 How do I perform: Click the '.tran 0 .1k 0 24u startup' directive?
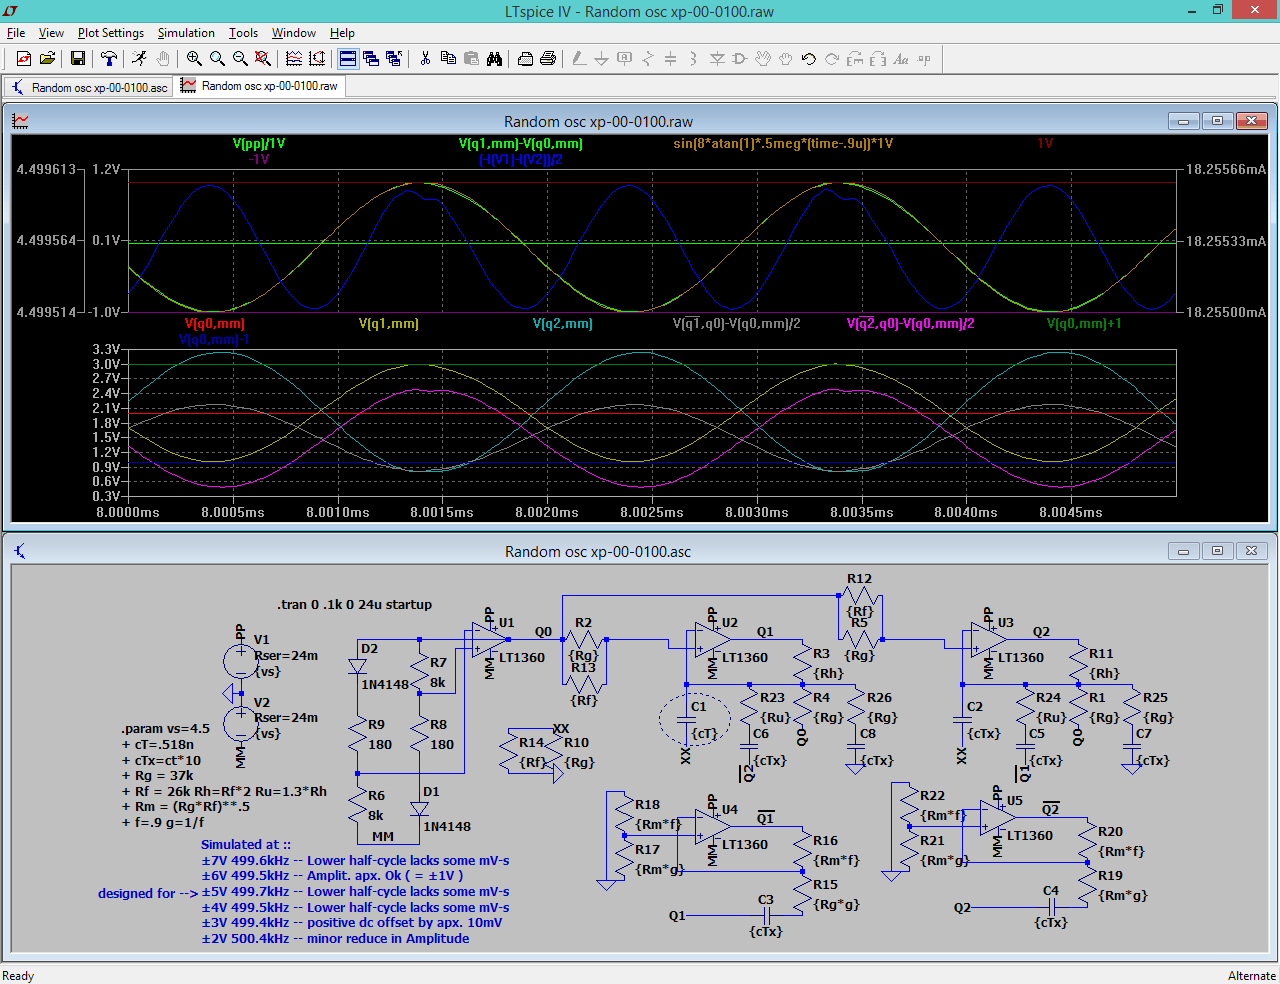(355, 605)
